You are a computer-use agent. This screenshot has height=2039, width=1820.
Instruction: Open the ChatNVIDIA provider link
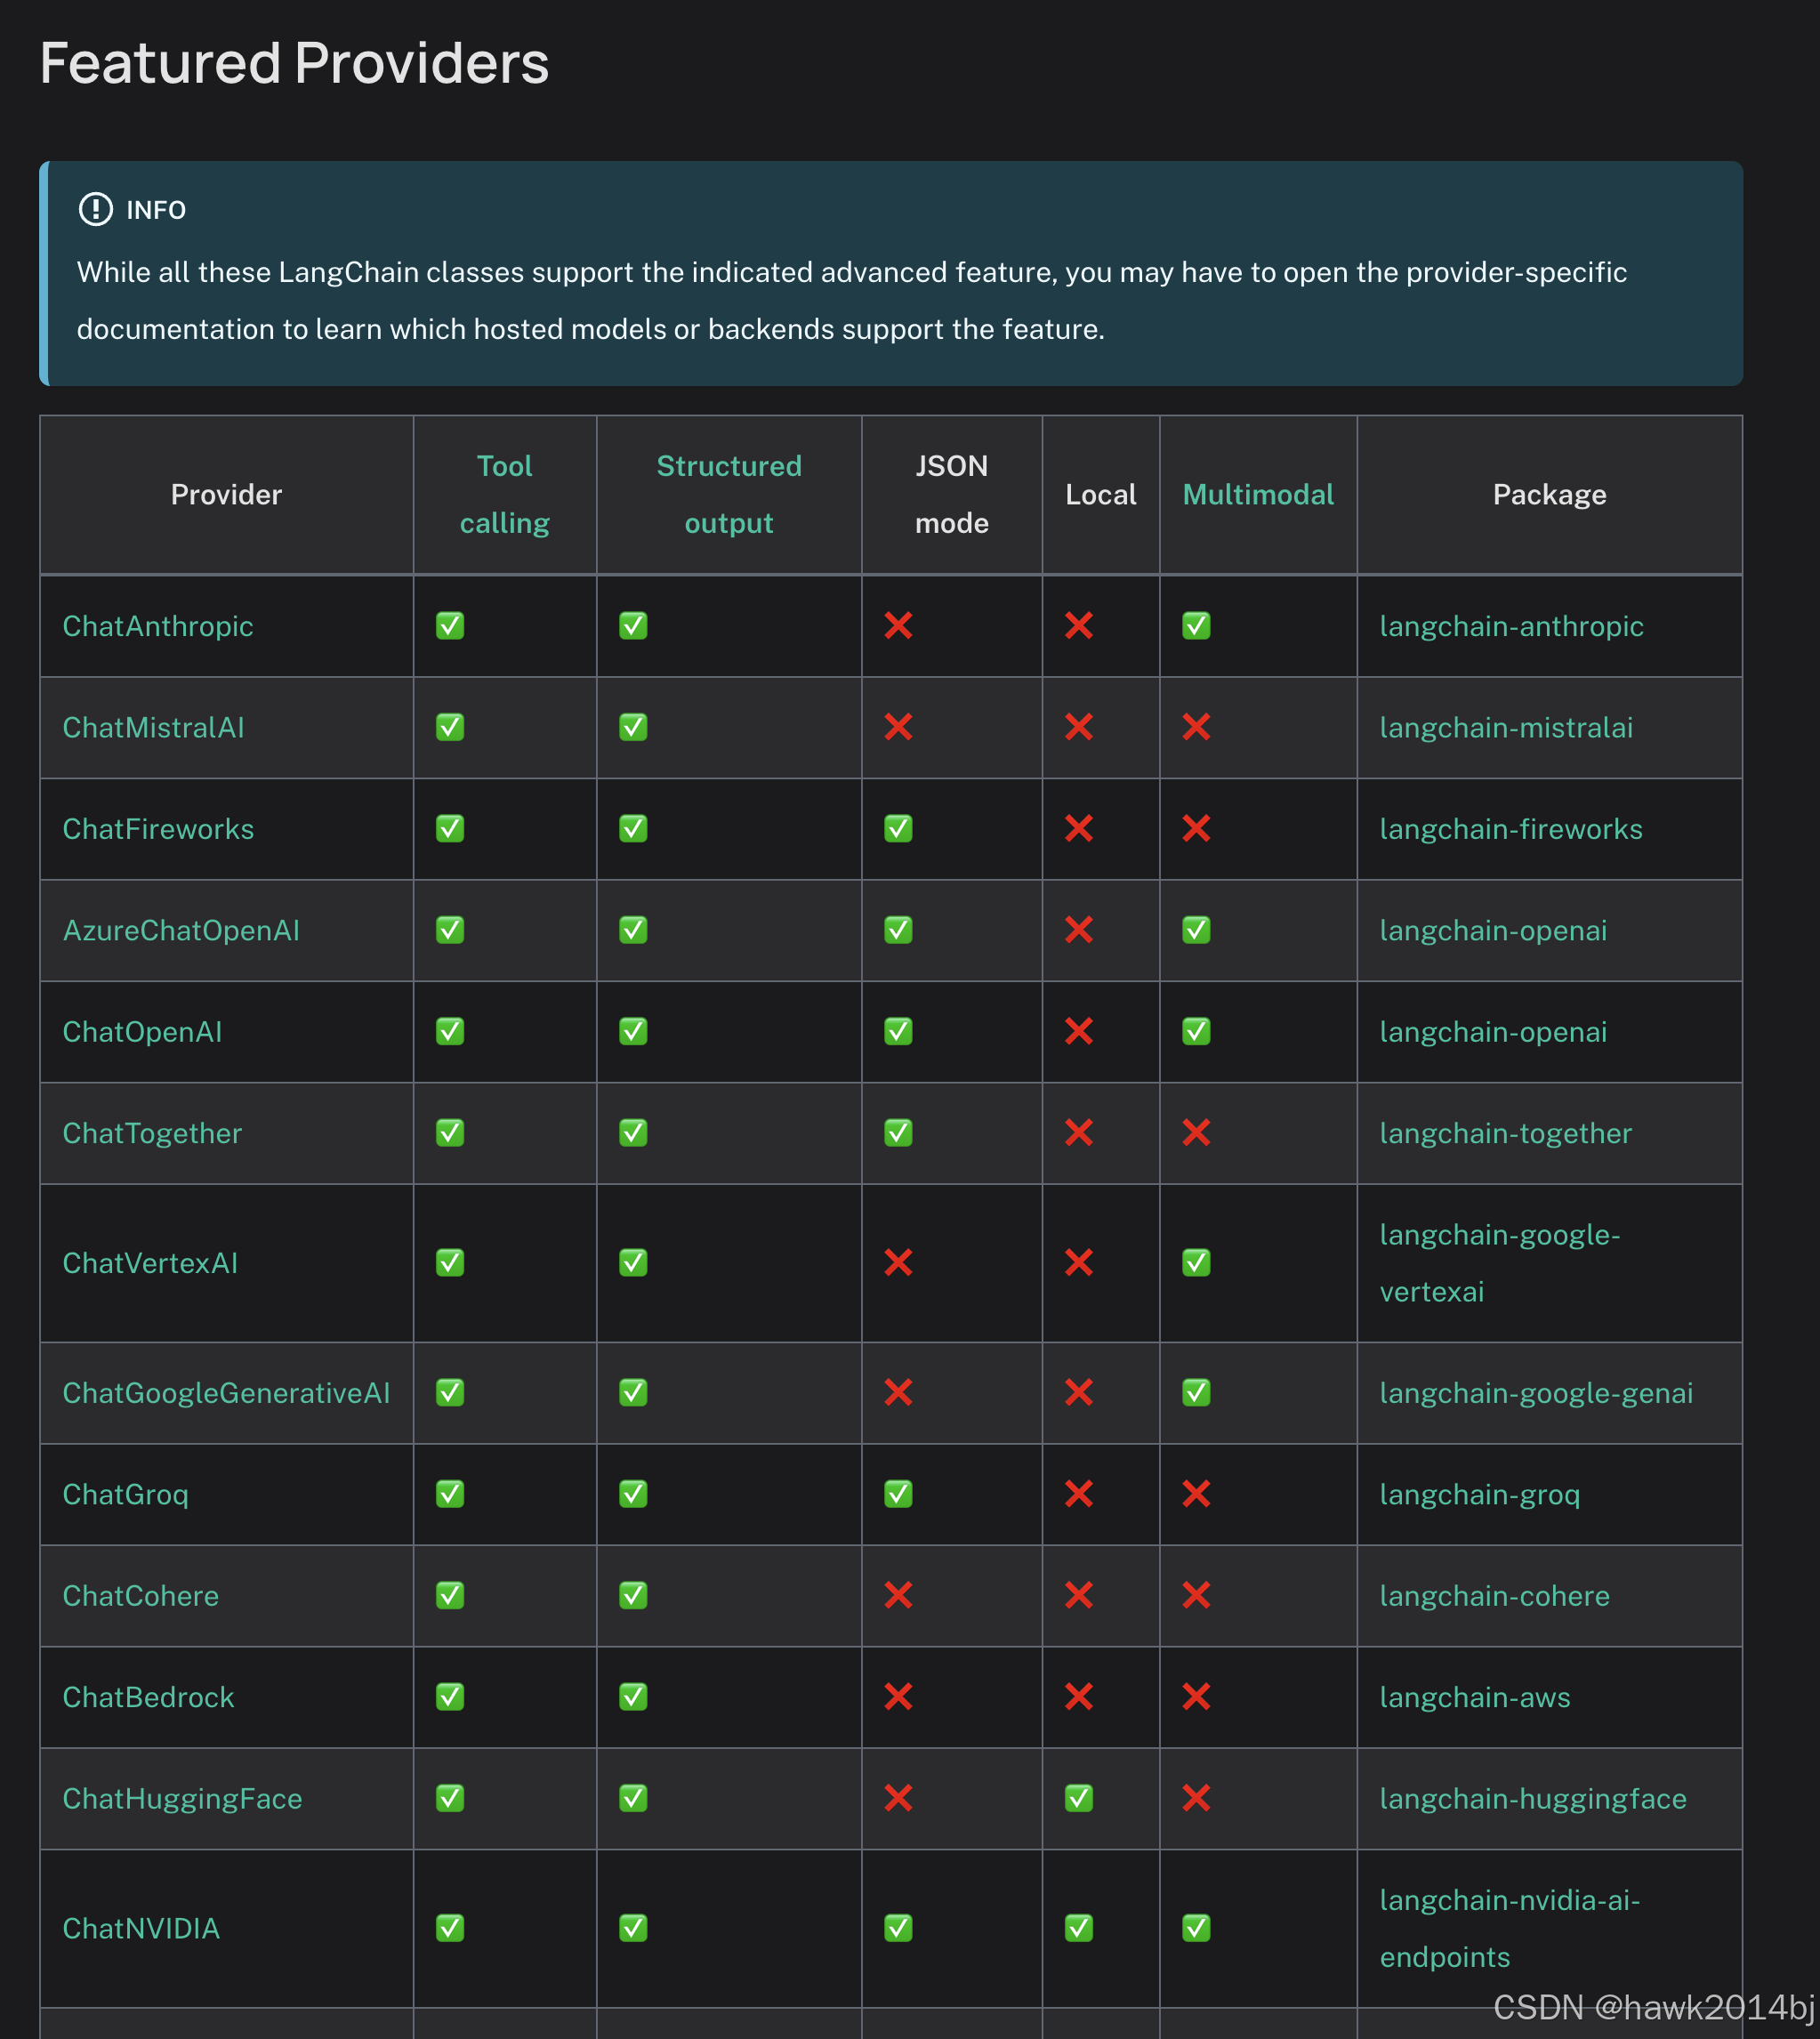pyautogui.click(x=141, y=1928)
